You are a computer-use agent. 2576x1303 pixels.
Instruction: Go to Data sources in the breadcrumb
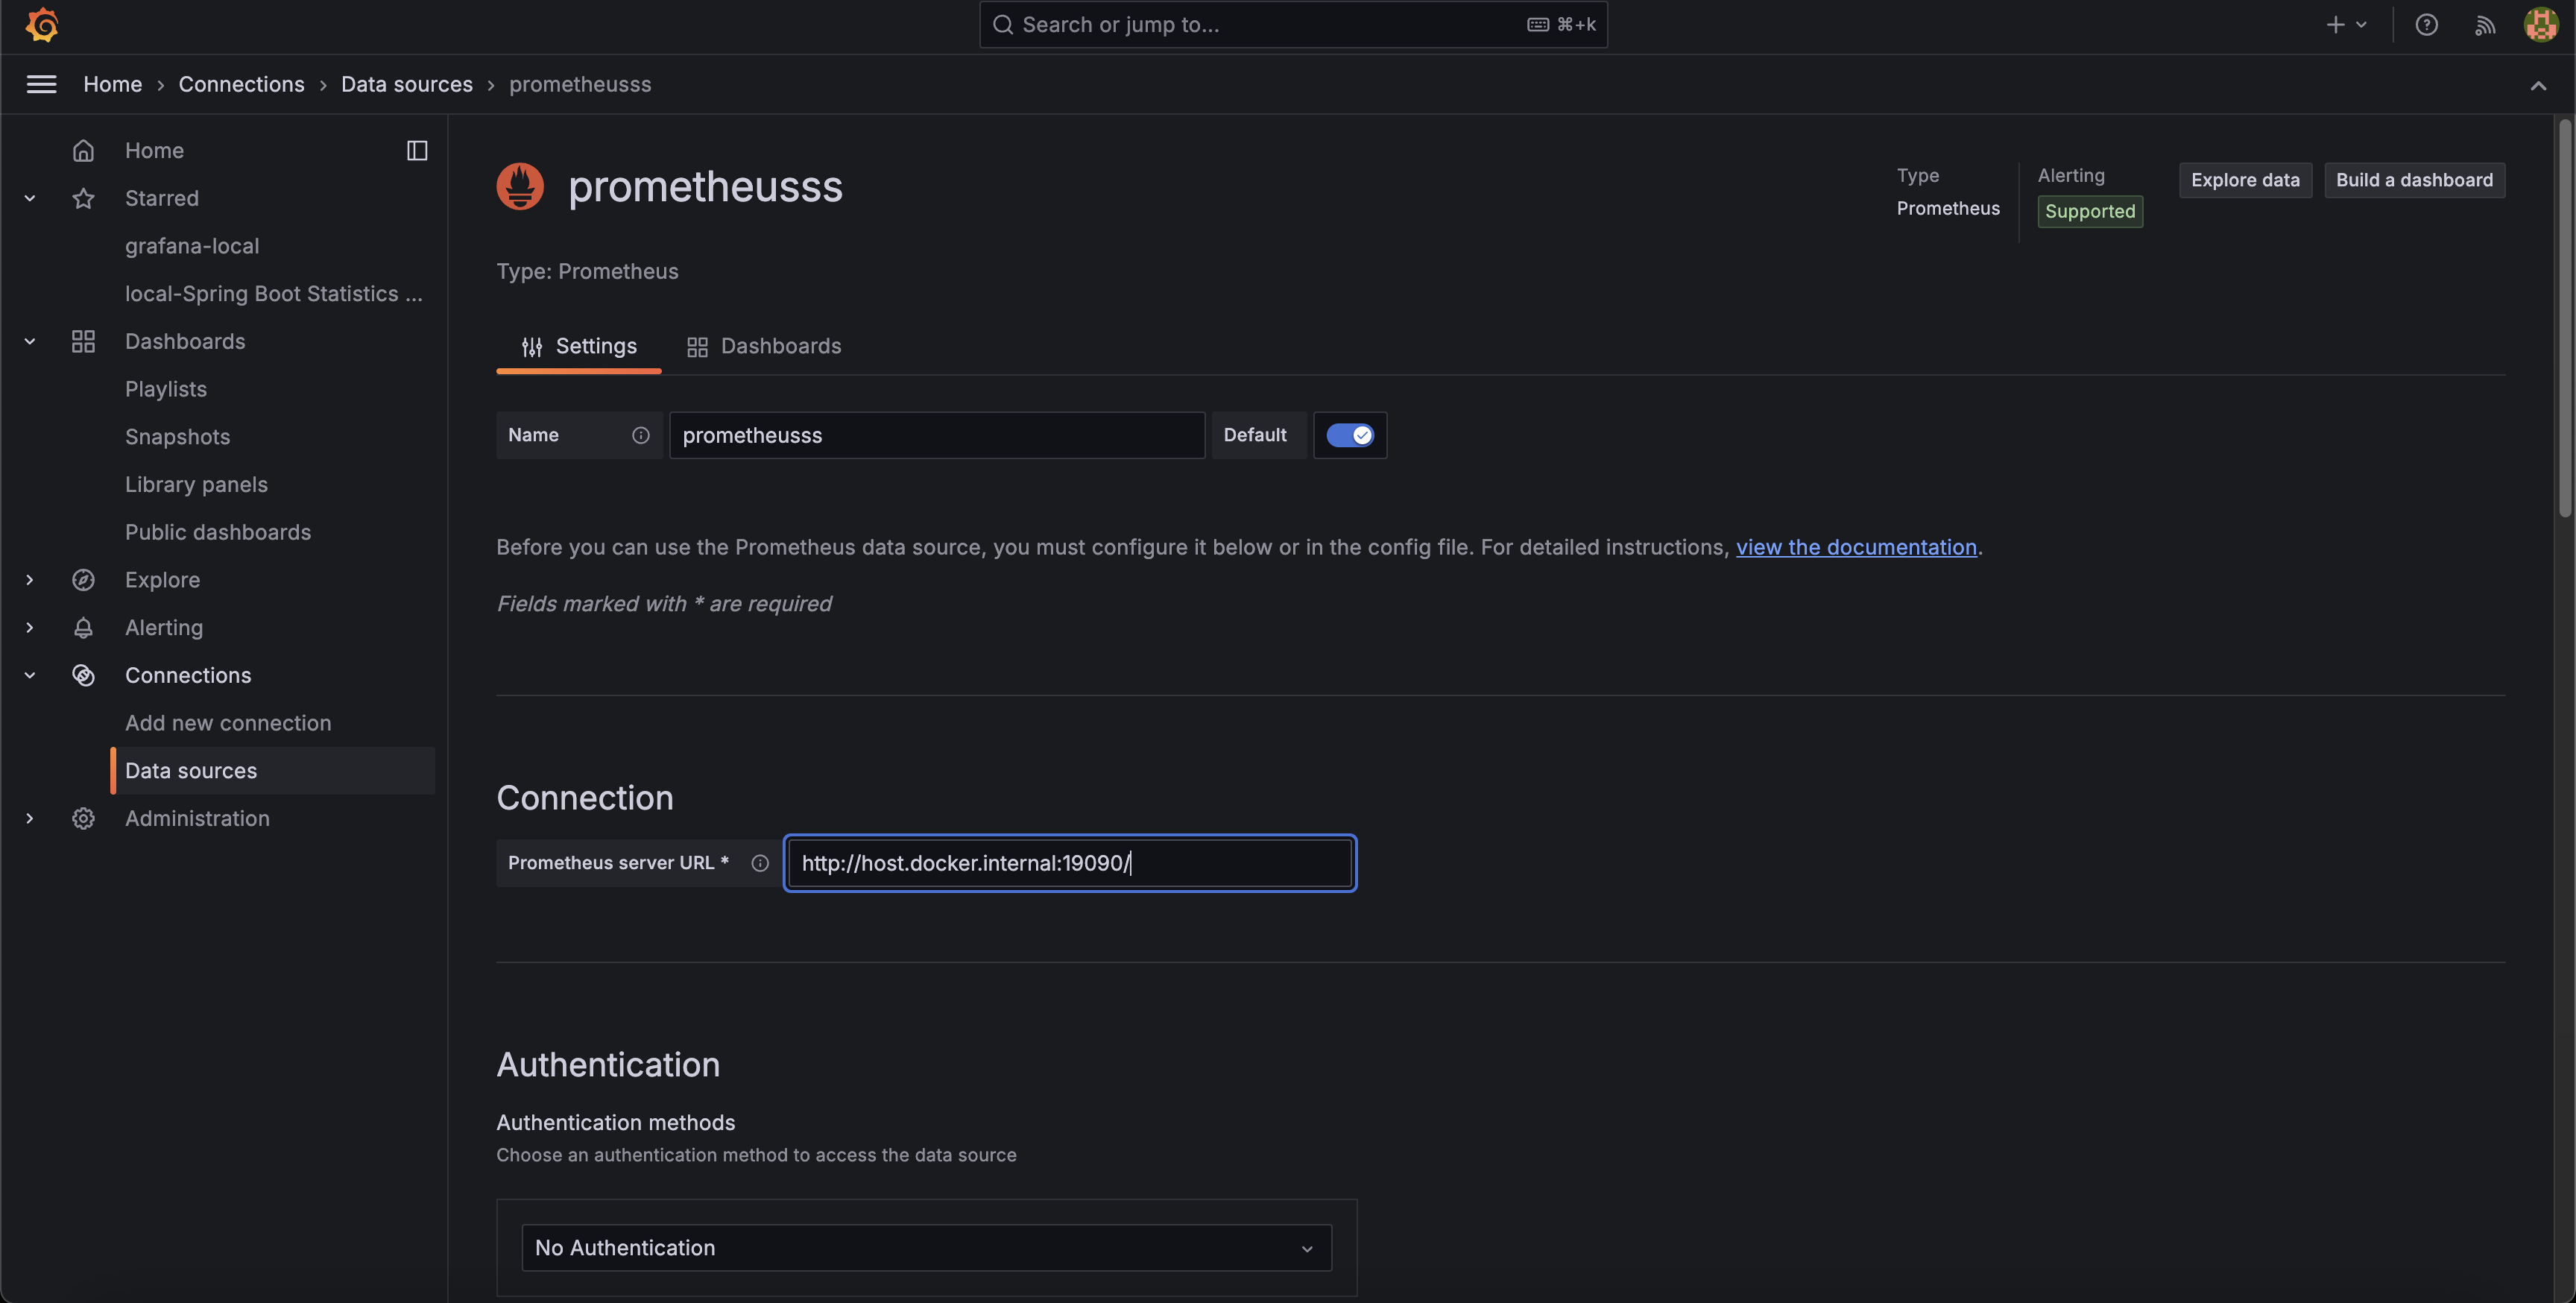[x=407, y=84]
